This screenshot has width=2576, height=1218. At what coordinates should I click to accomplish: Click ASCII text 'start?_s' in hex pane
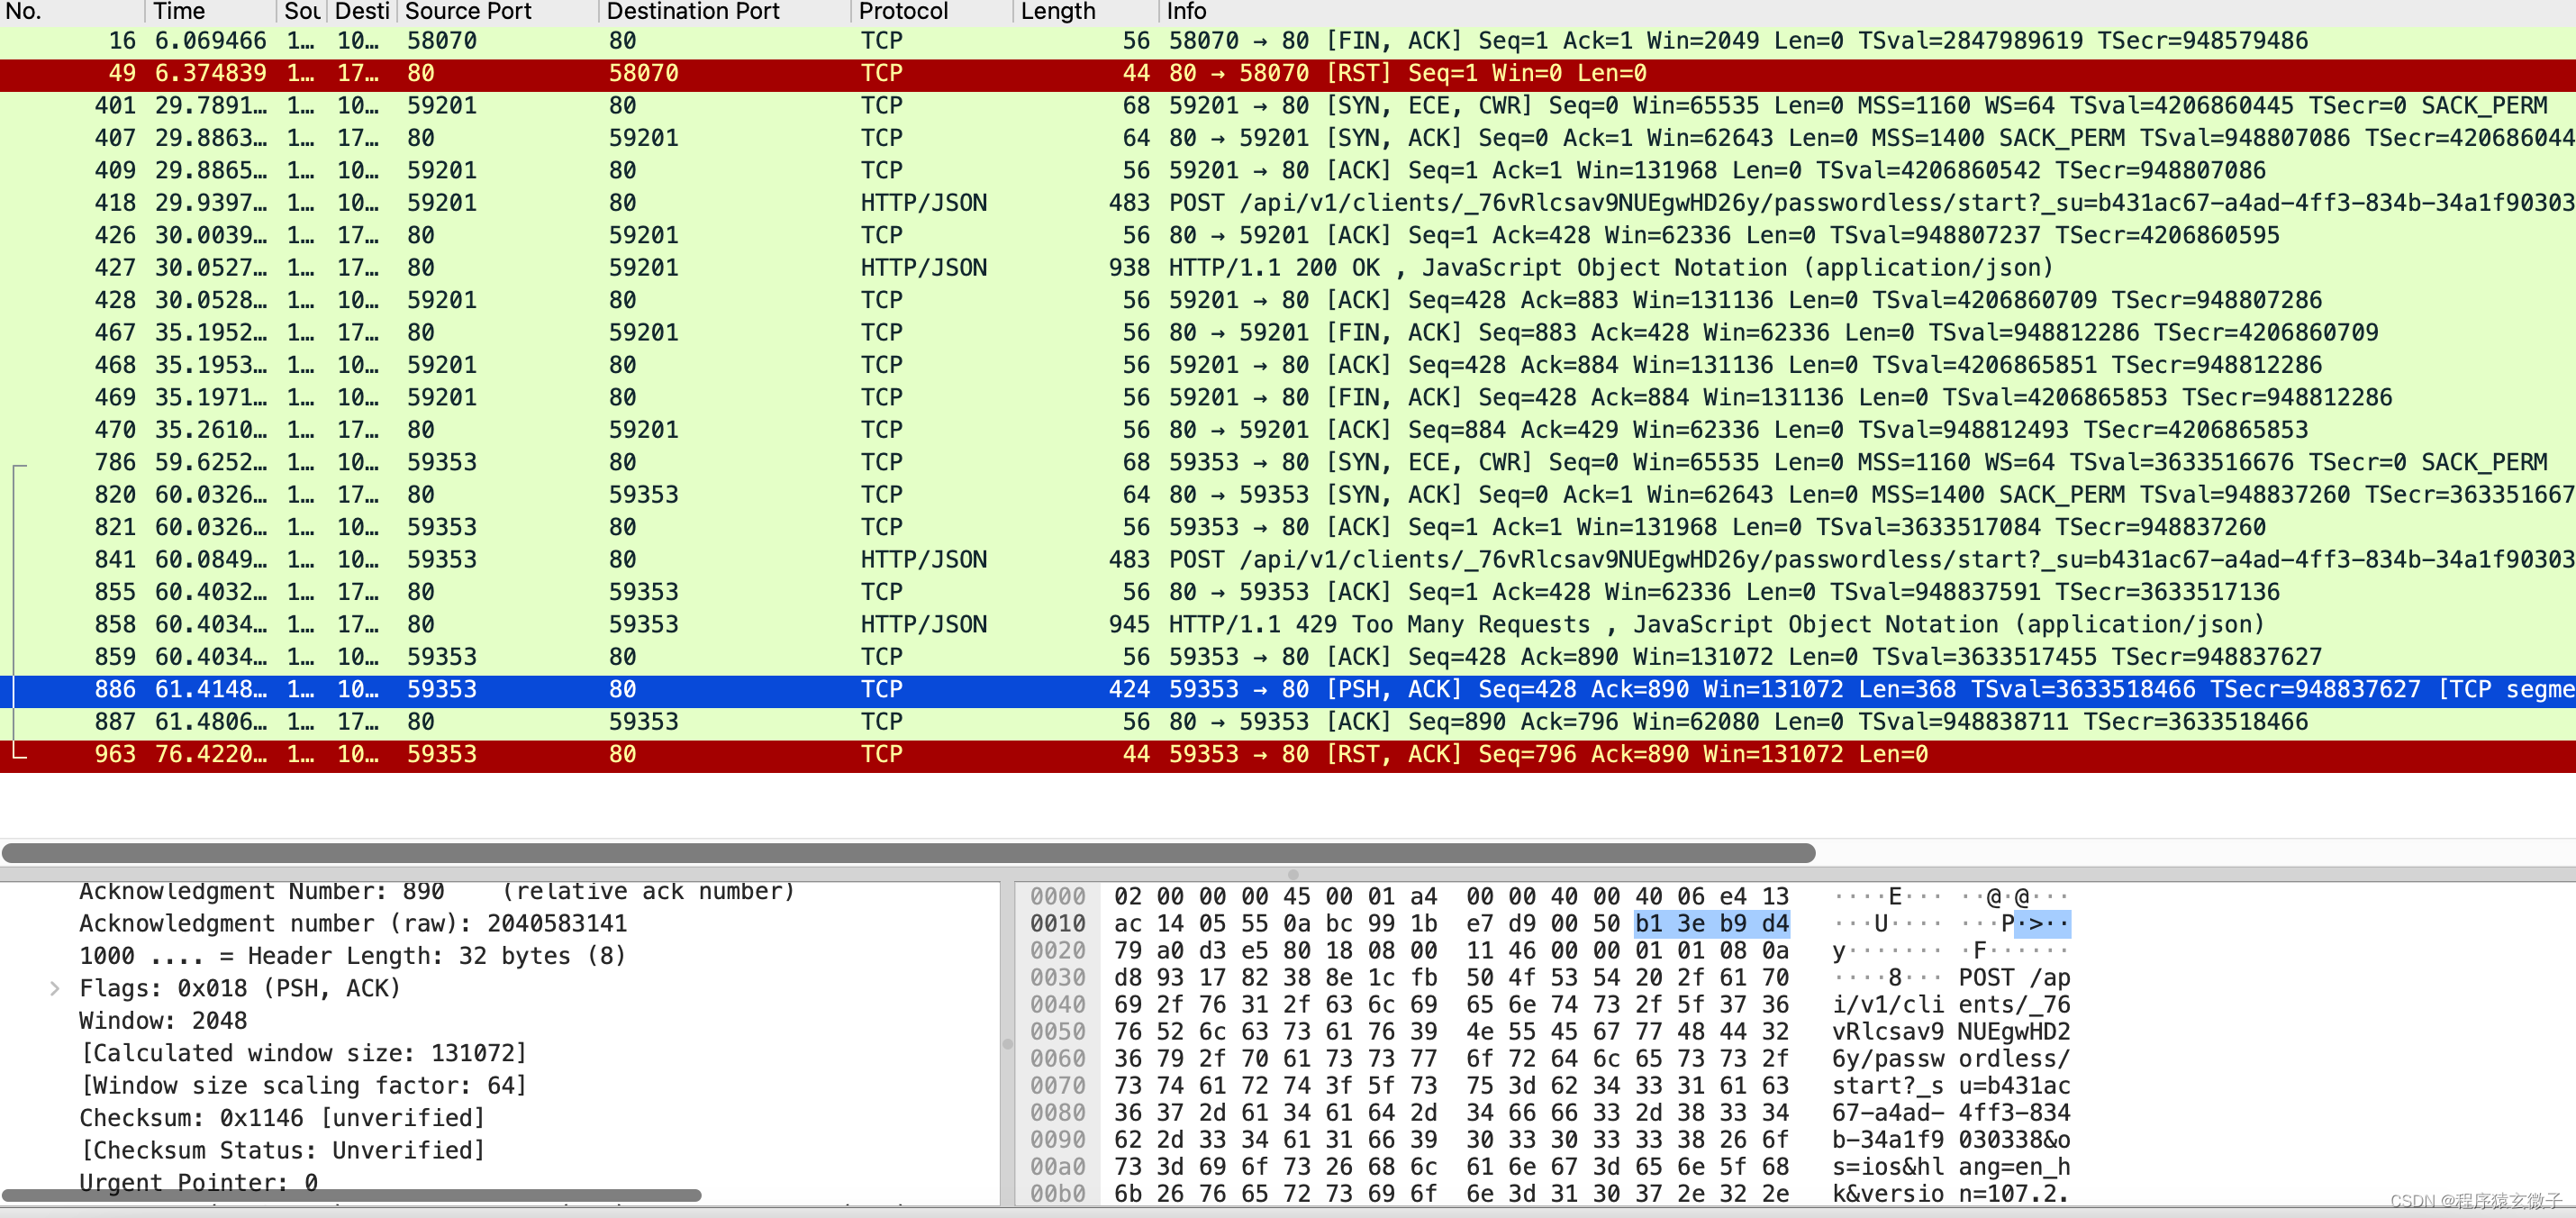(1888, 1085)
